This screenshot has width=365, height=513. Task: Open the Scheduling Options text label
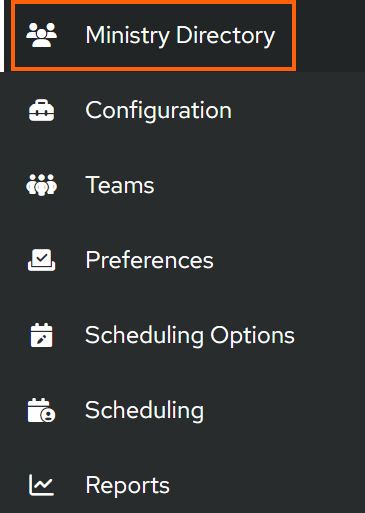[x=190, y=336]
